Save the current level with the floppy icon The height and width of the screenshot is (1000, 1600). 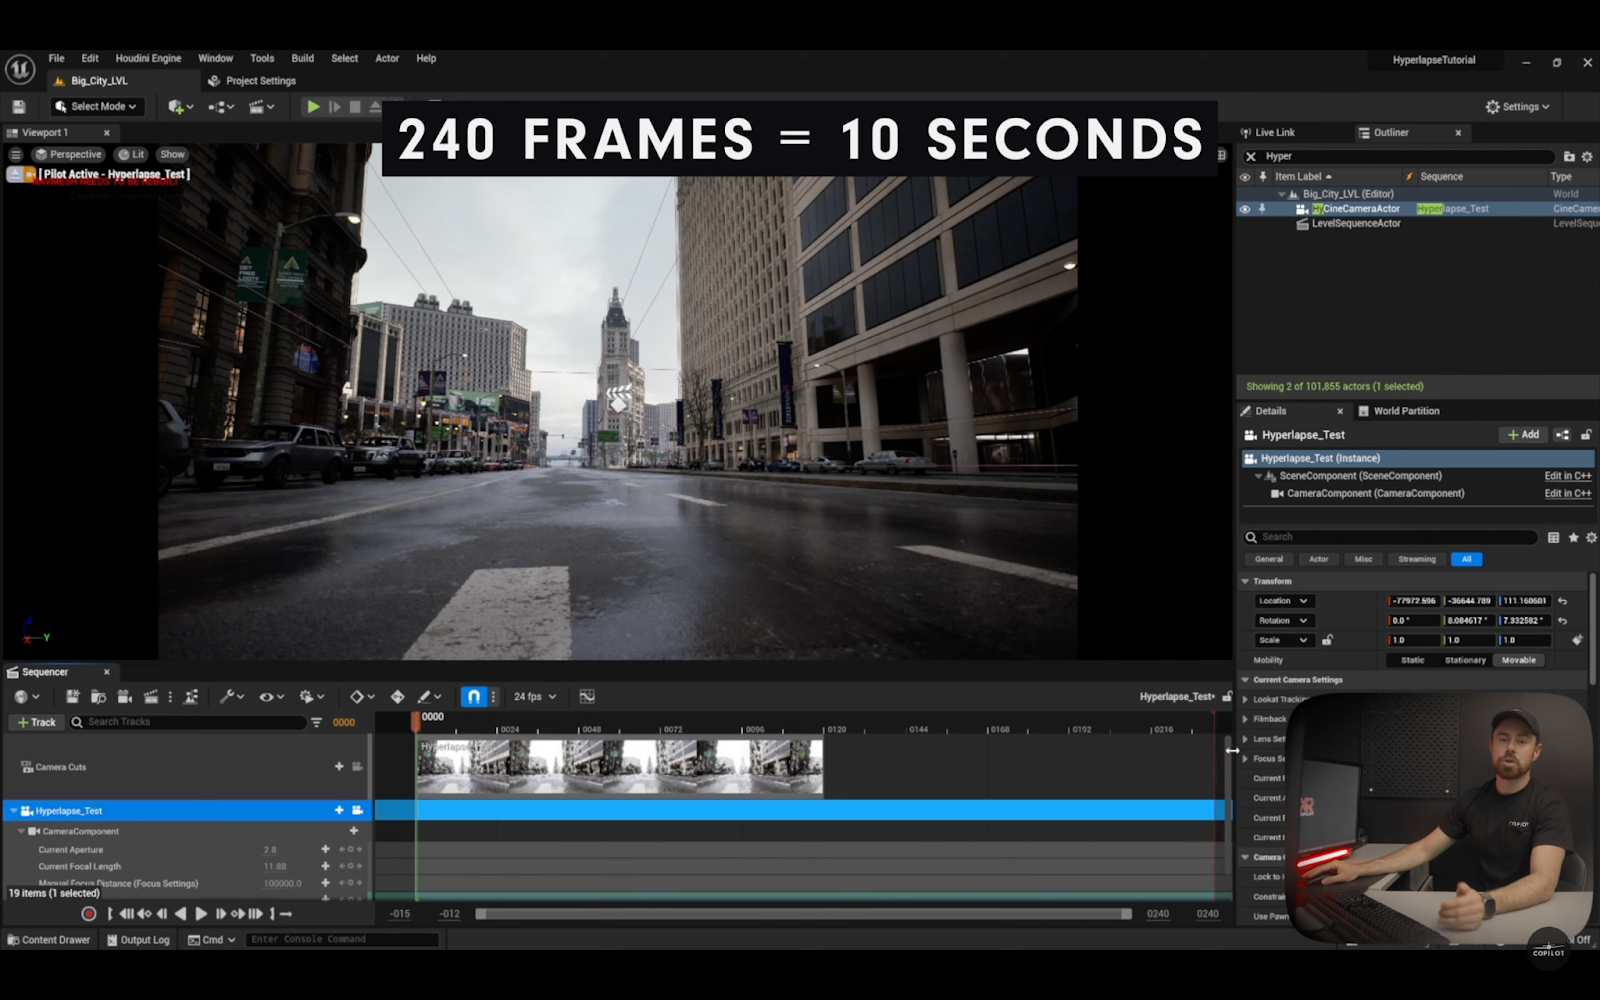point(18,106)
